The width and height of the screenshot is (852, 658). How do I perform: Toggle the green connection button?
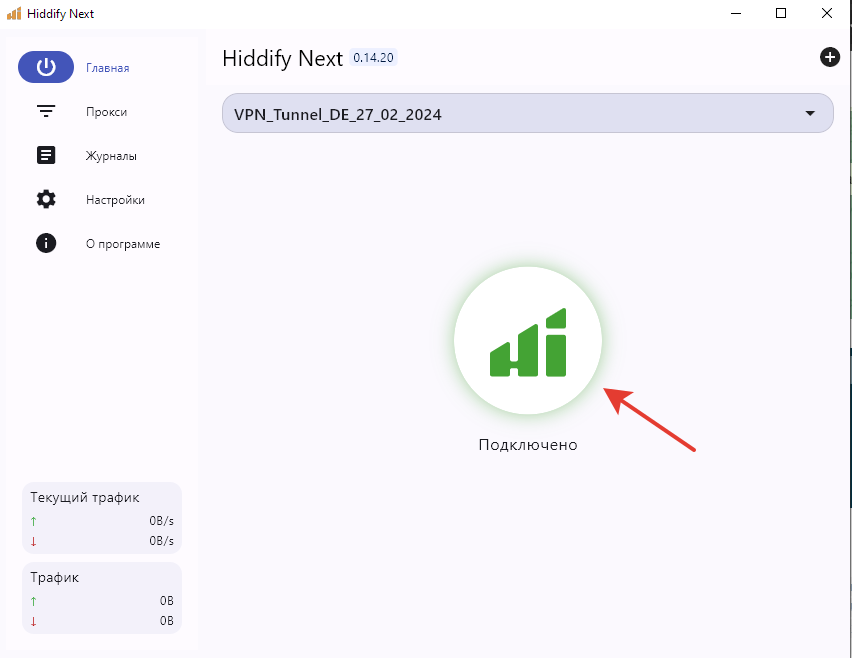tap(528, 341)
